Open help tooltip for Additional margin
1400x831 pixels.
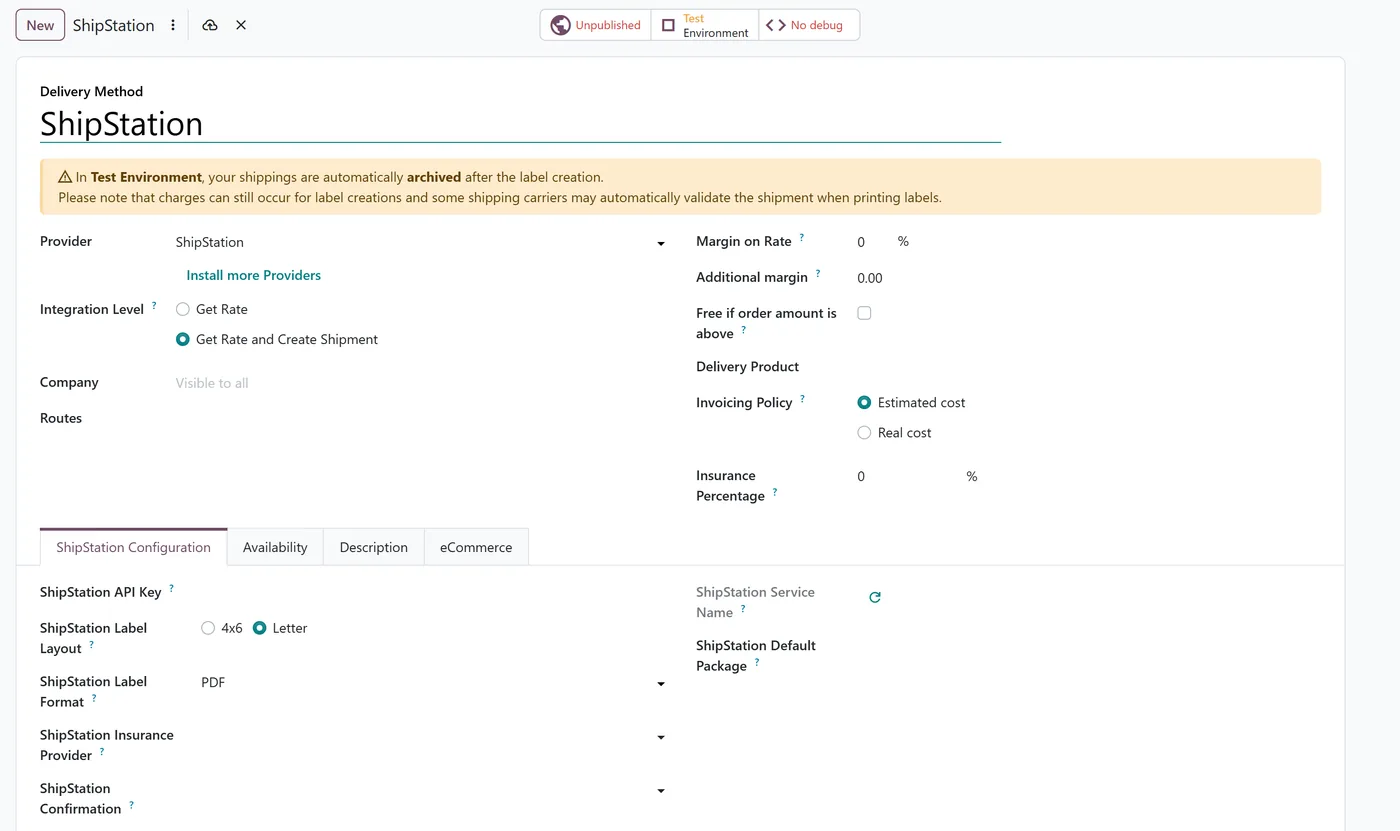pyautogui.click(x=818, y=274)
